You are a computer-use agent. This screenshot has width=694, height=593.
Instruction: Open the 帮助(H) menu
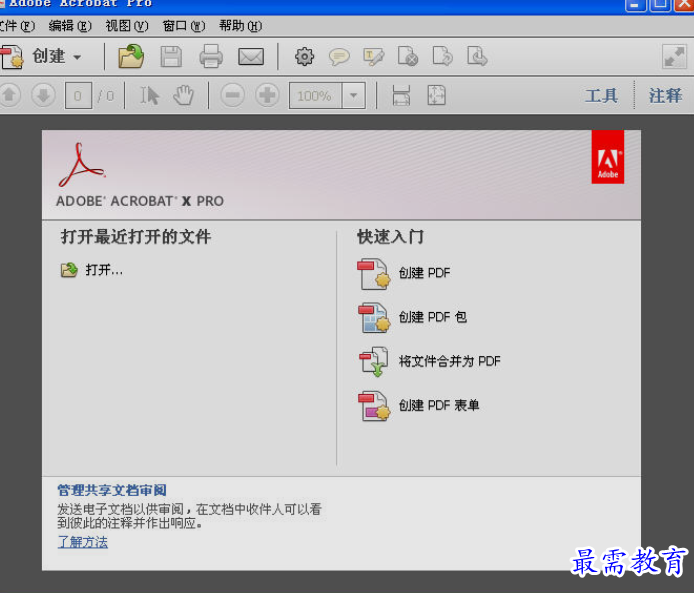pos(240,26)
